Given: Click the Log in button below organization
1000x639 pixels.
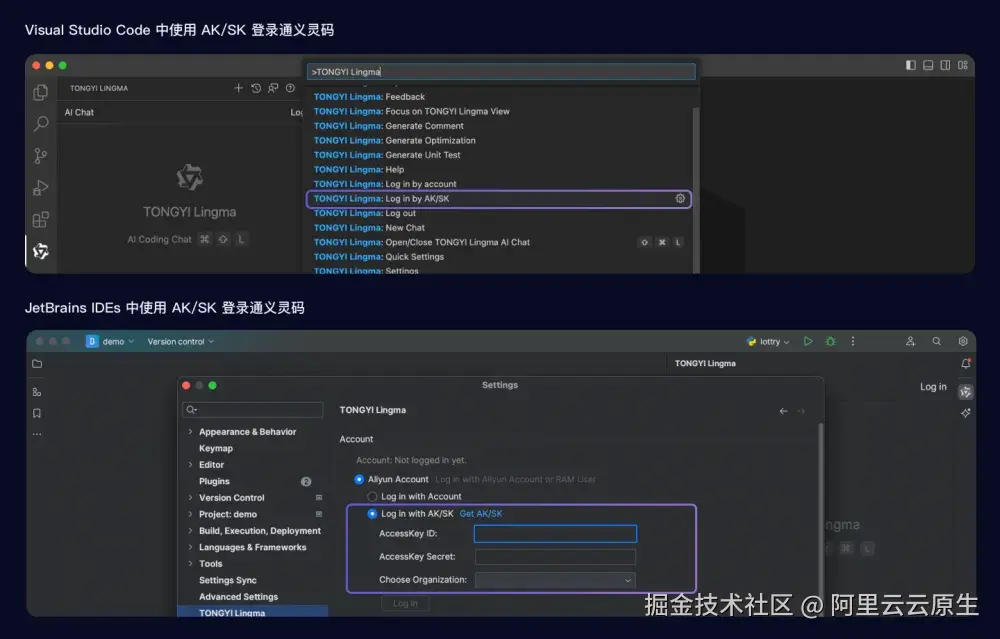Looking at the screenshot, I should pyautogui.click(x=405, y=603).
